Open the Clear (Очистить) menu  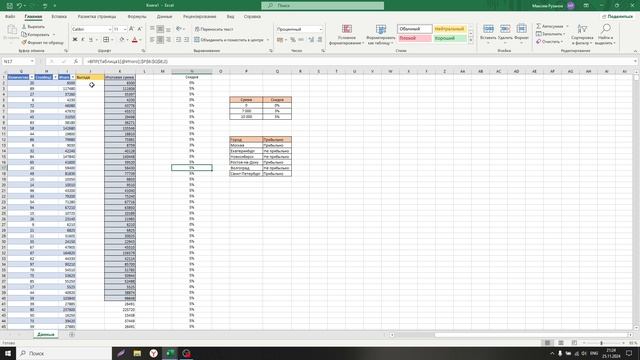pyautogui.click(x=549, y=42)
